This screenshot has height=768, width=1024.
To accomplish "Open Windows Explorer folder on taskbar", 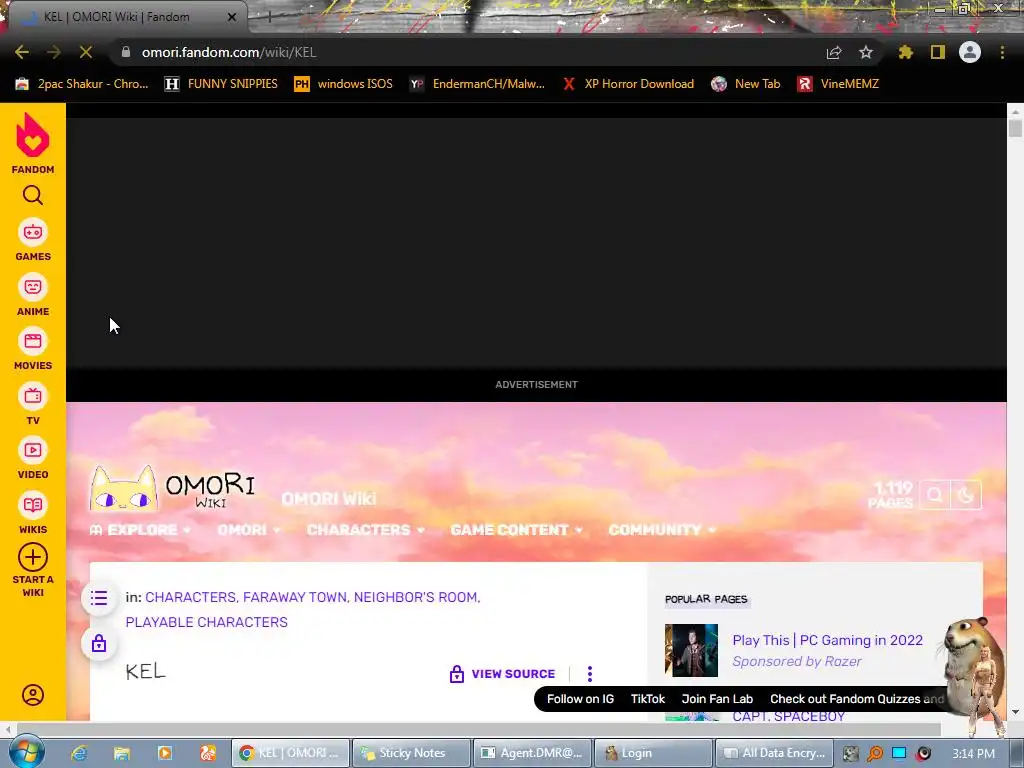I will click(x=122, y=753).
